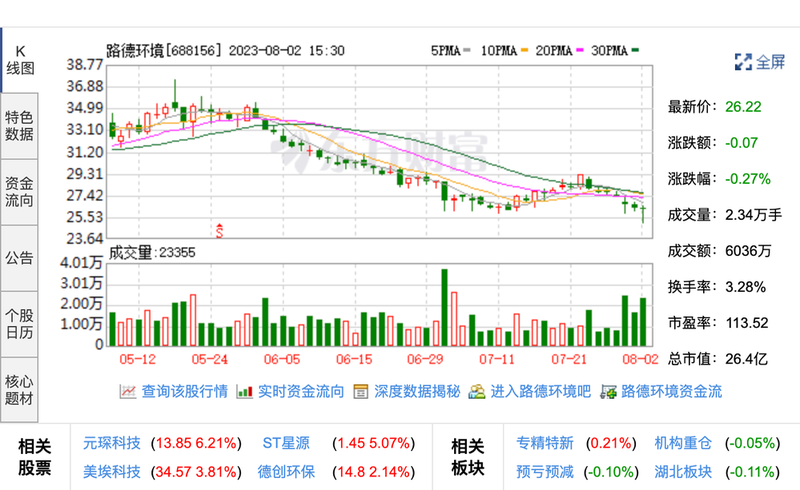This screenshot has height=490, width=800.
Task: Open the 湖北板块 sector link
Action: 683,471
